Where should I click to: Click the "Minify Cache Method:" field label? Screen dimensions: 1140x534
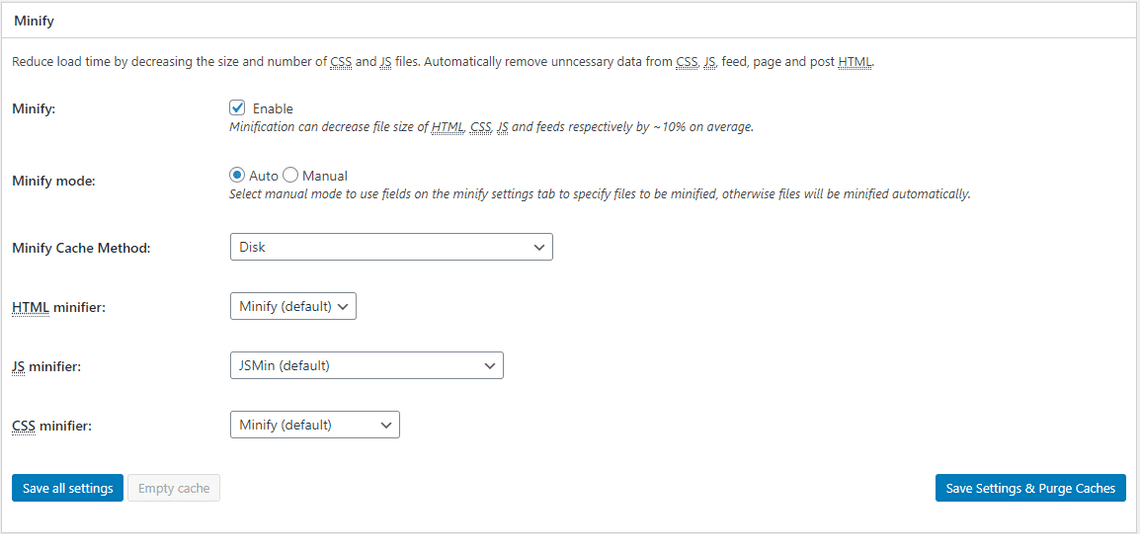click(x=81, y=248)
